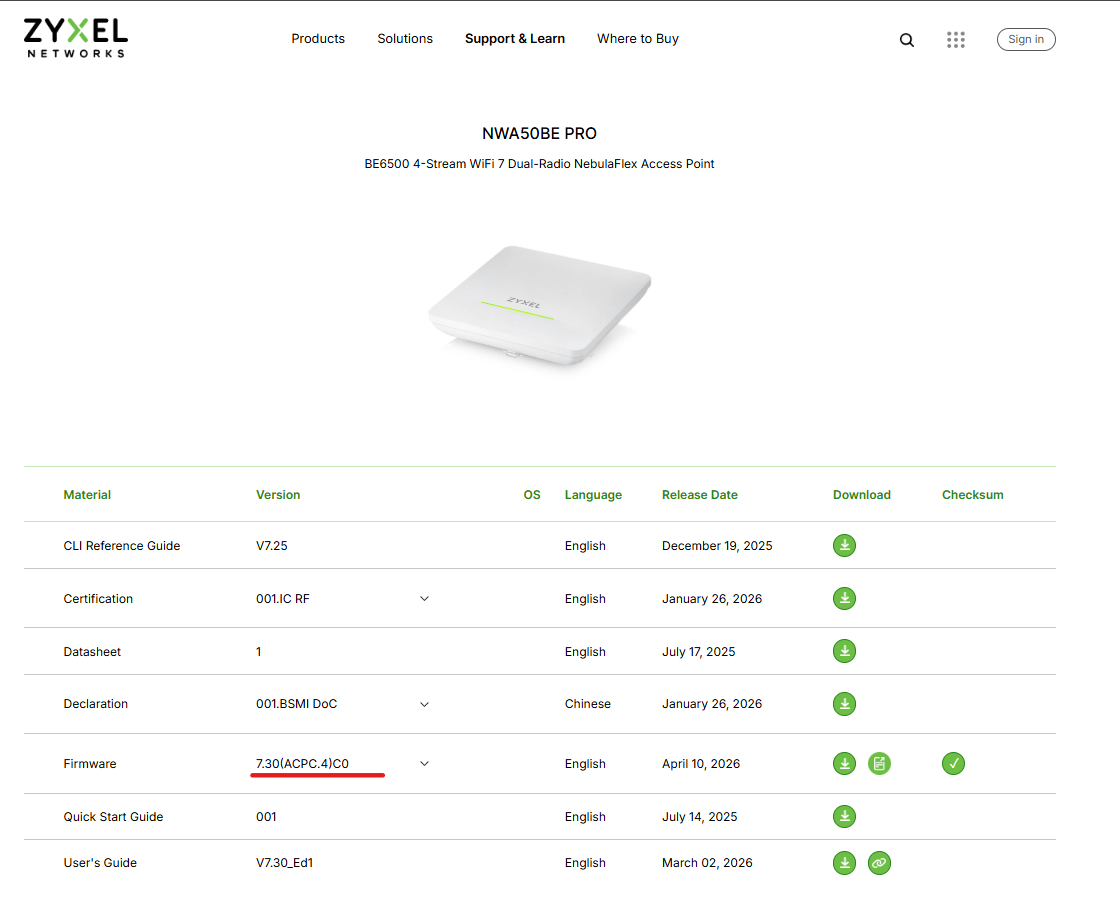Click the Chinese language cell
This screenshot has width=1120, height=922.
coord(587,703)
